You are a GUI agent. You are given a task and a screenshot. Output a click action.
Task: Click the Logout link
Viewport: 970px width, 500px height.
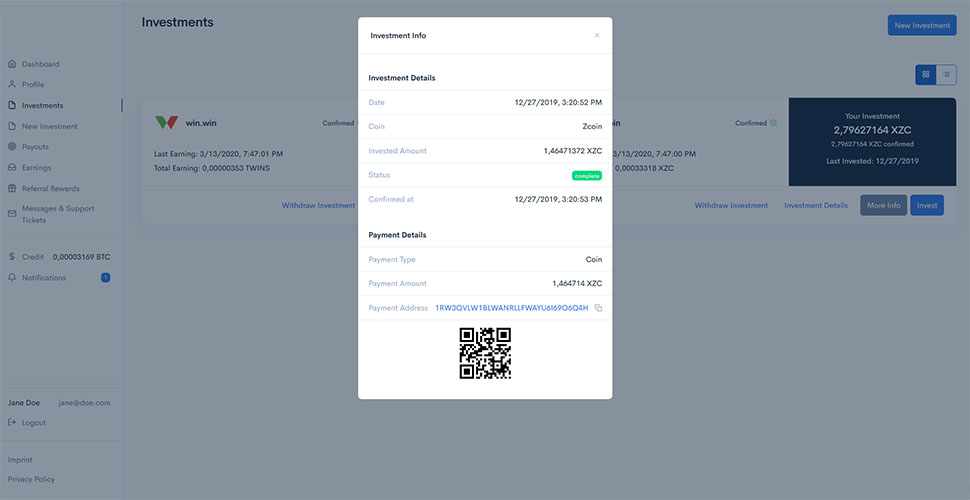(33, 423)
